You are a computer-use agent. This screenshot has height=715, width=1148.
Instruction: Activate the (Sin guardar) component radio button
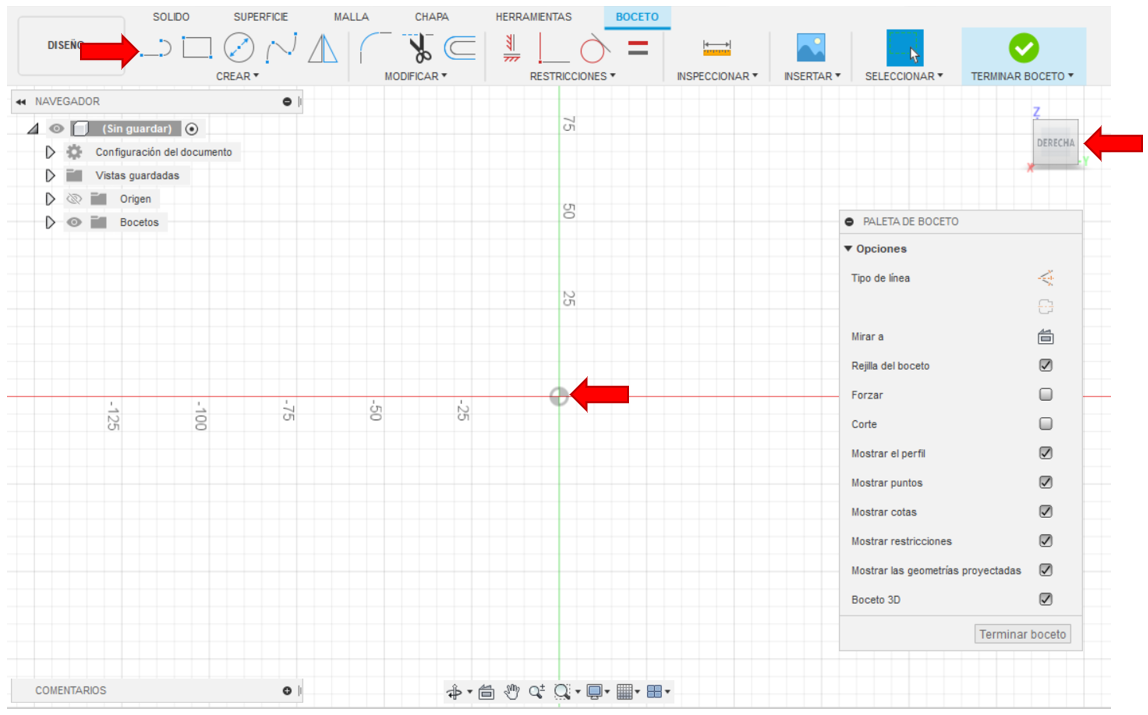[x=192, y=129]
